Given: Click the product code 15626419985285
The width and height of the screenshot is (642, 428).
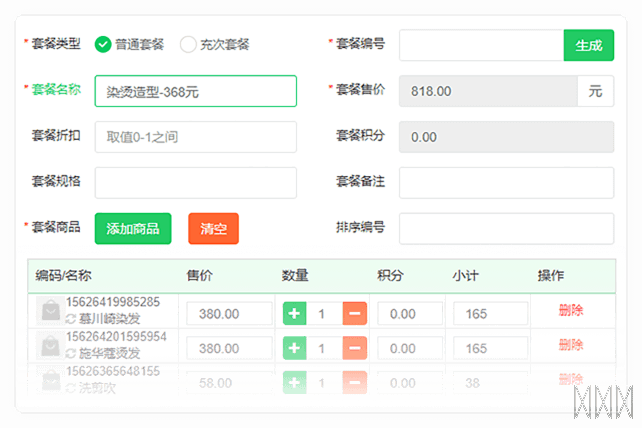Looking at the screenshot, I should [x=113, y=302].
